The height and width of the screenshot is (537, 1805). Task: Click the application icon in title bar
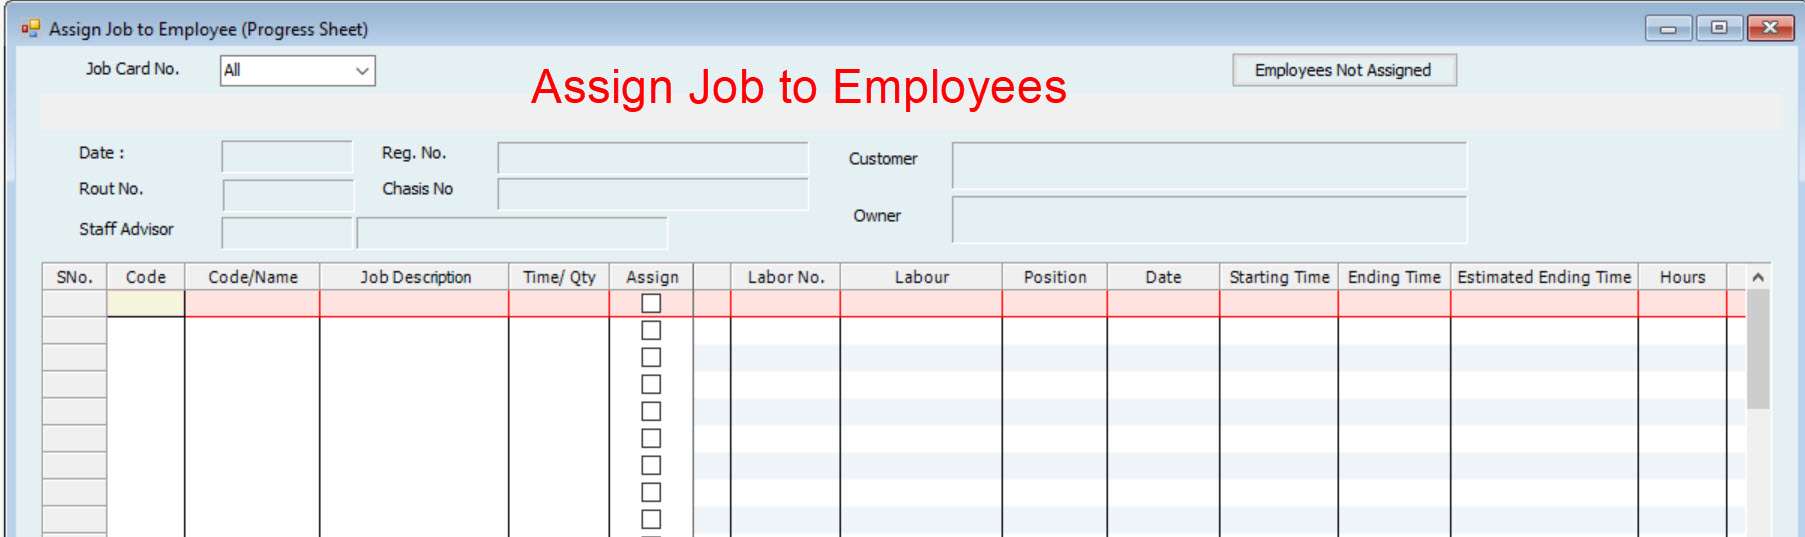coord(30,29)
